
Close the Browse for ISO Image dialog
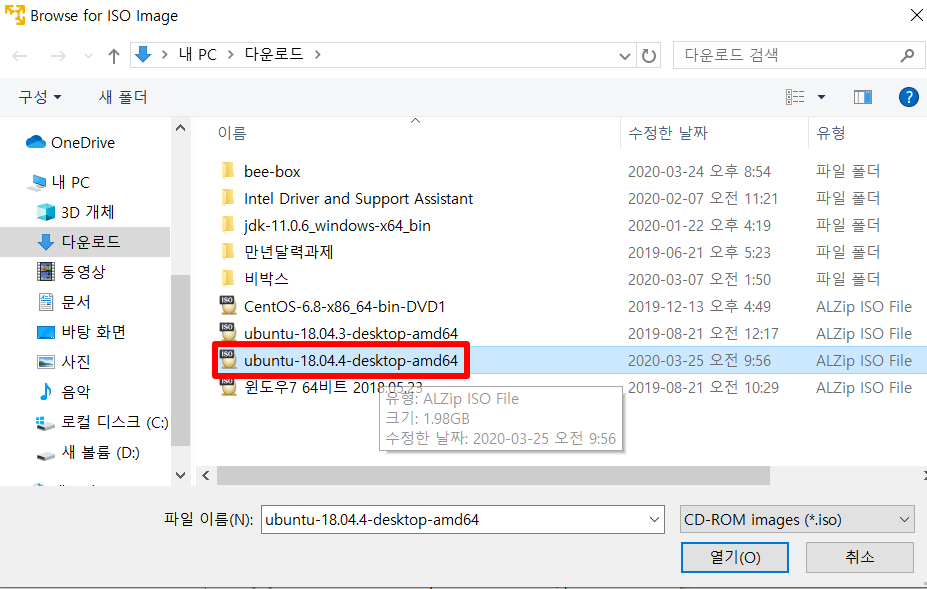coord(915,15)
